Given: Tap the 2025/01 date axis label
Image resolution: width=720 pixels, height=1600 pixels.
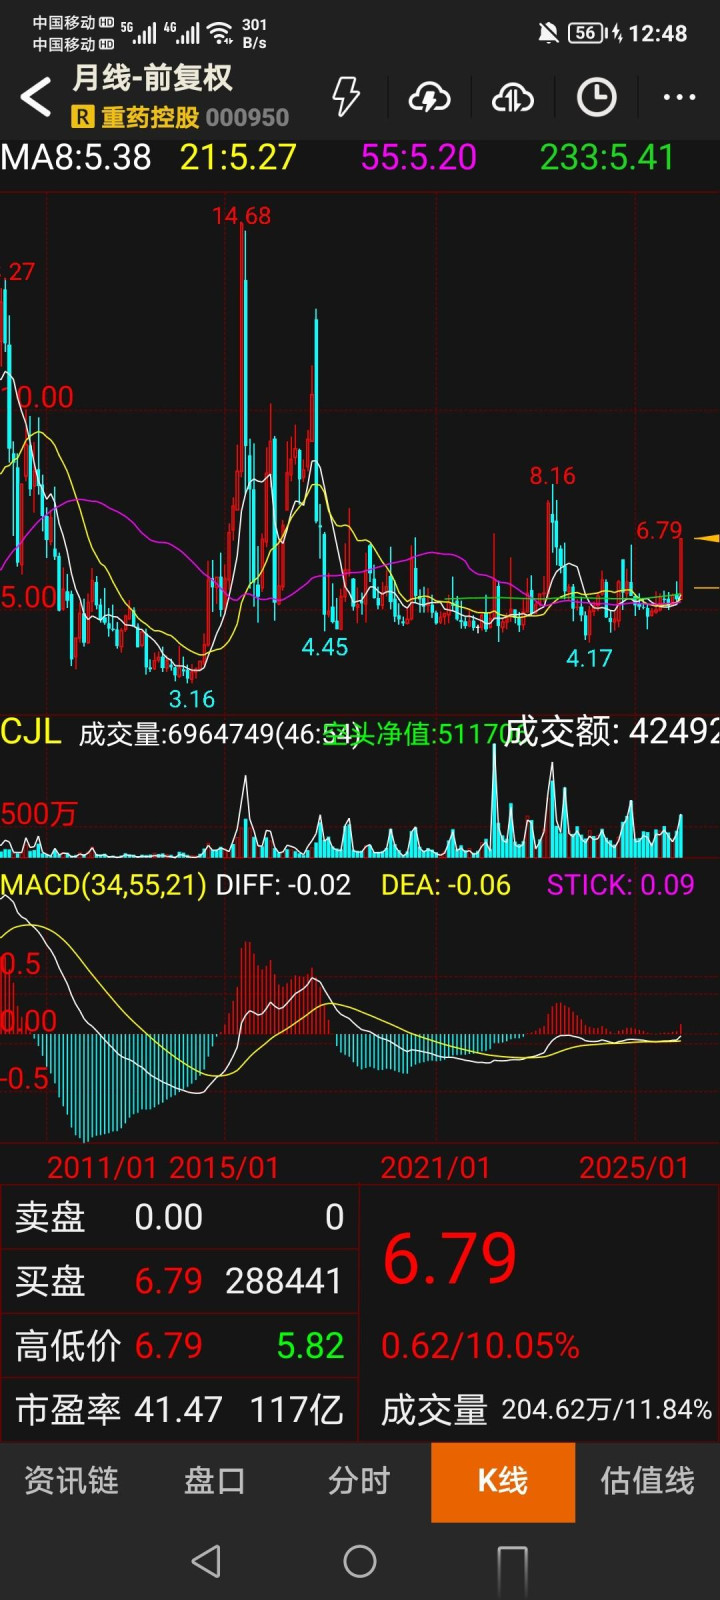Looking at the screenshot, I should [x=634, y=1167].
